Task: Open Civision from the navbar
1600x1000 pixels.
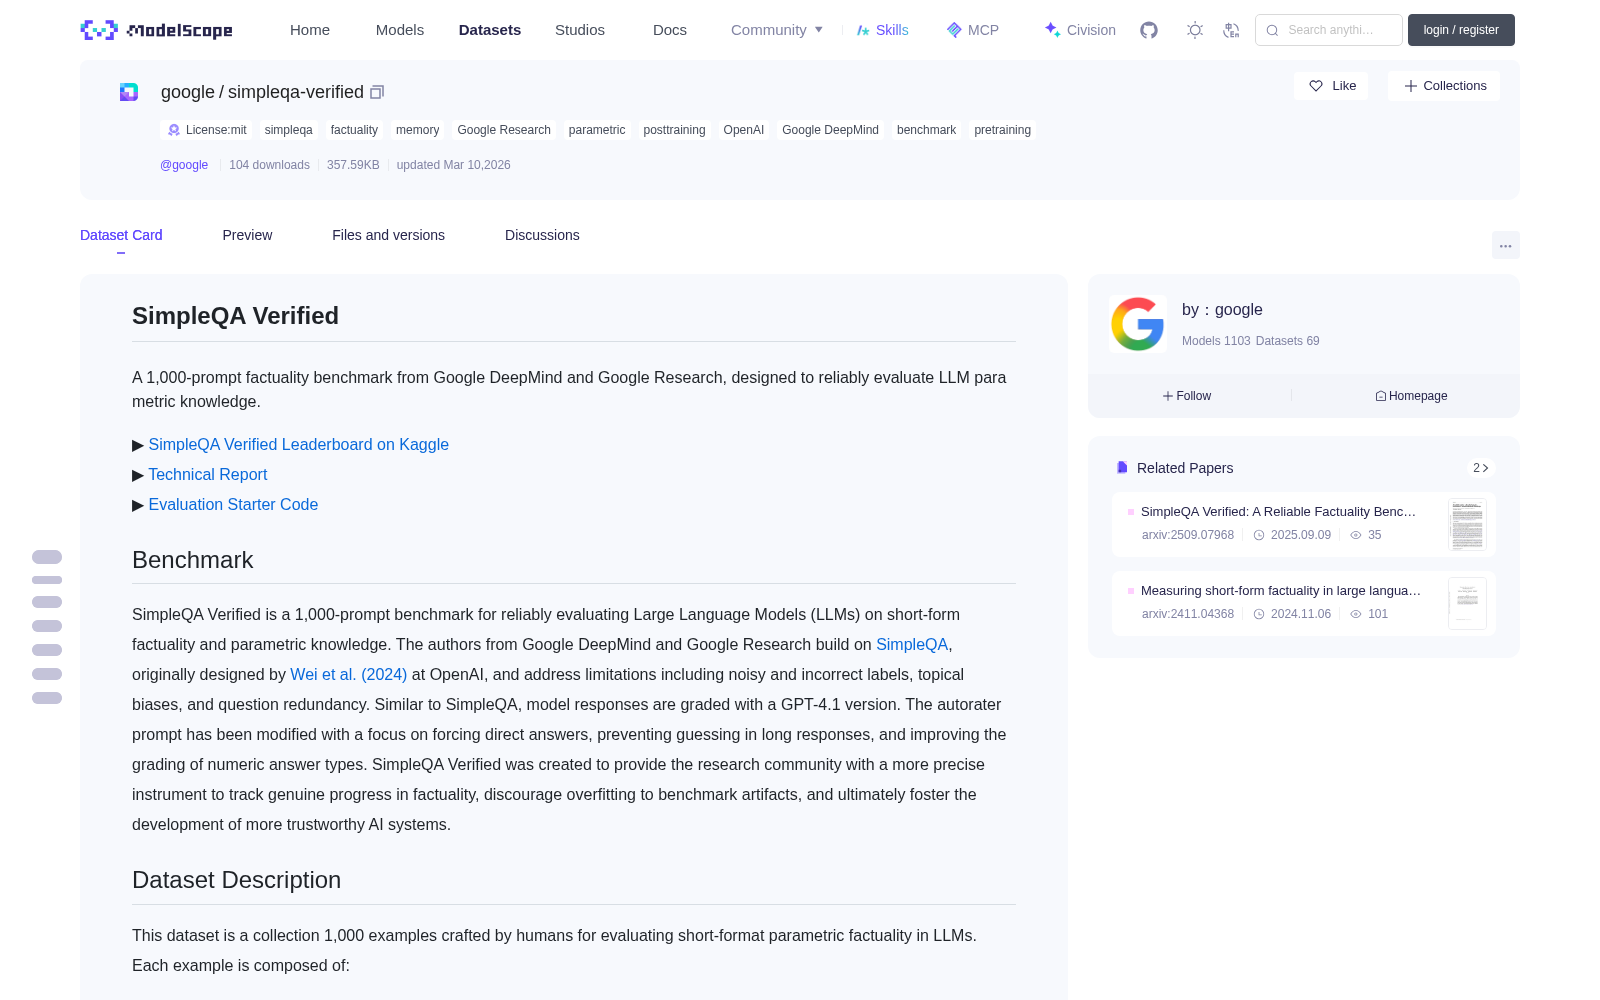Action: 1080,30
